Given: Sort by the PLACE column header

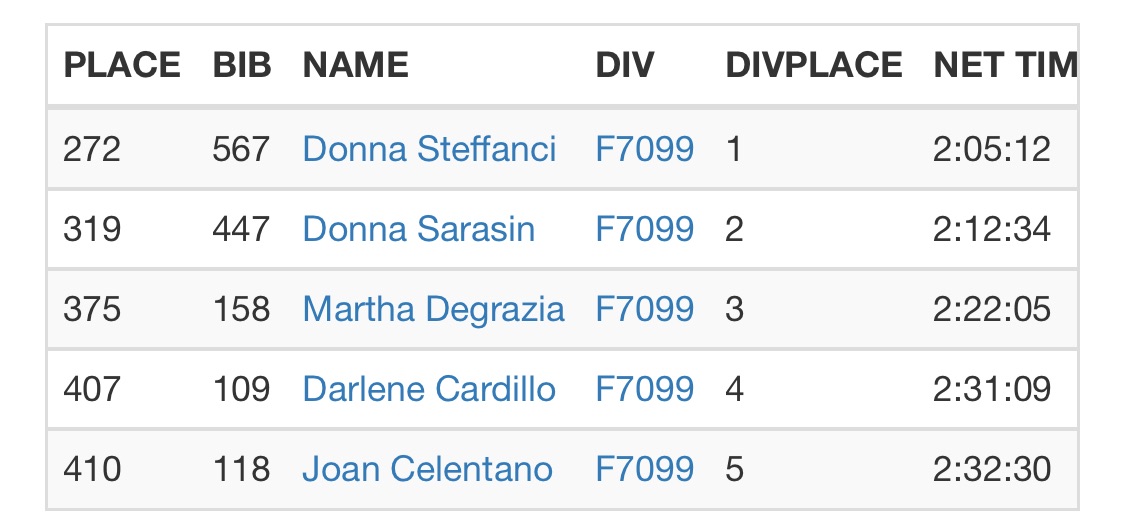Looking at the screenshot, I should [122, 66].
